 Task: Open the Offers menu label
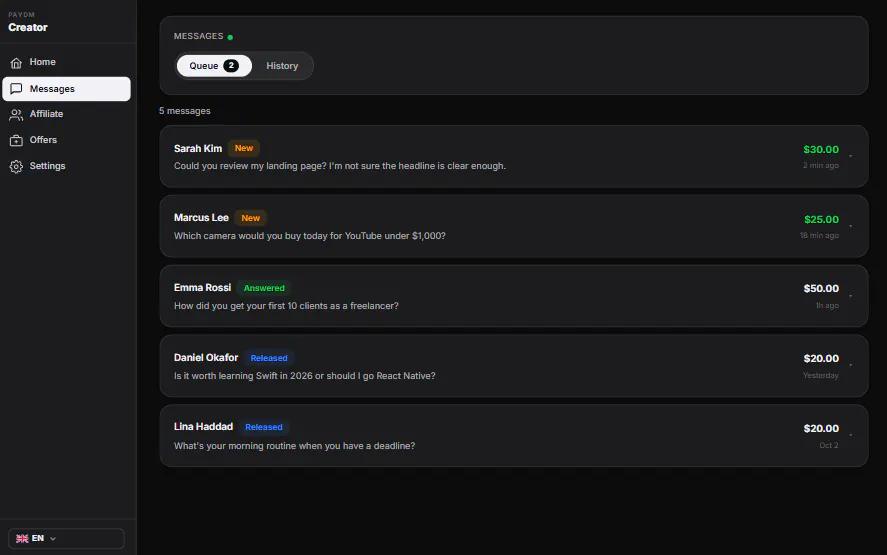click(x=43, y=140)
